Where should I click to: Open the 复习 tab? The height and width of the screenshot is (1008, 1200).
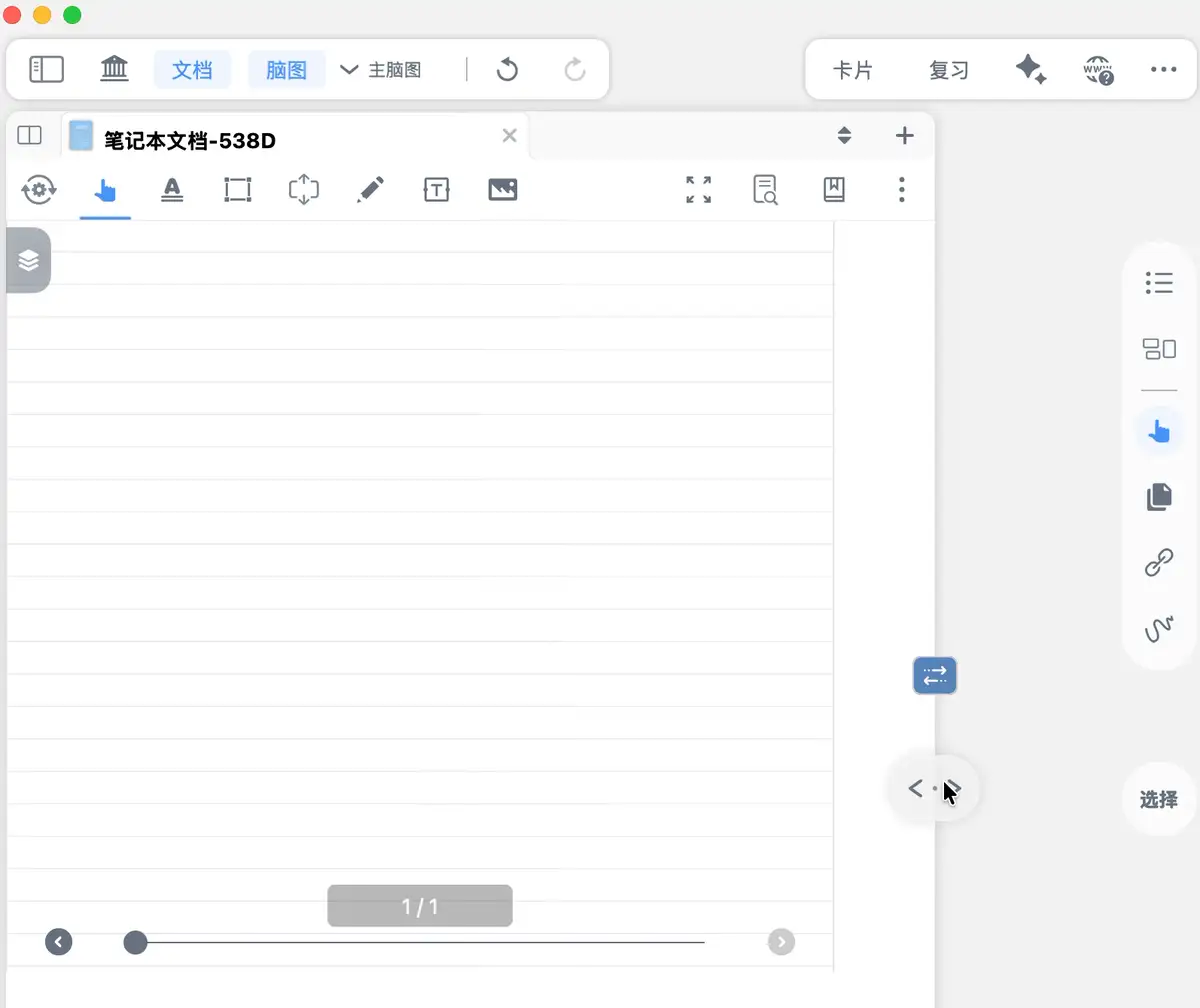949,70
